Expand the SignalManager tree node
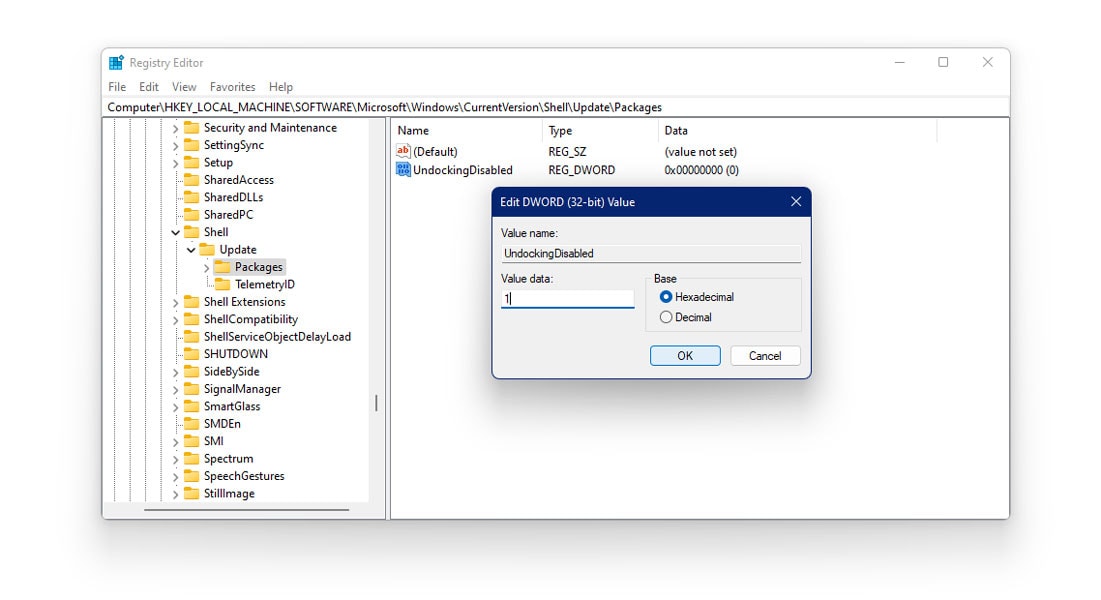This screenshot has width=1101, height=600. 176,389
